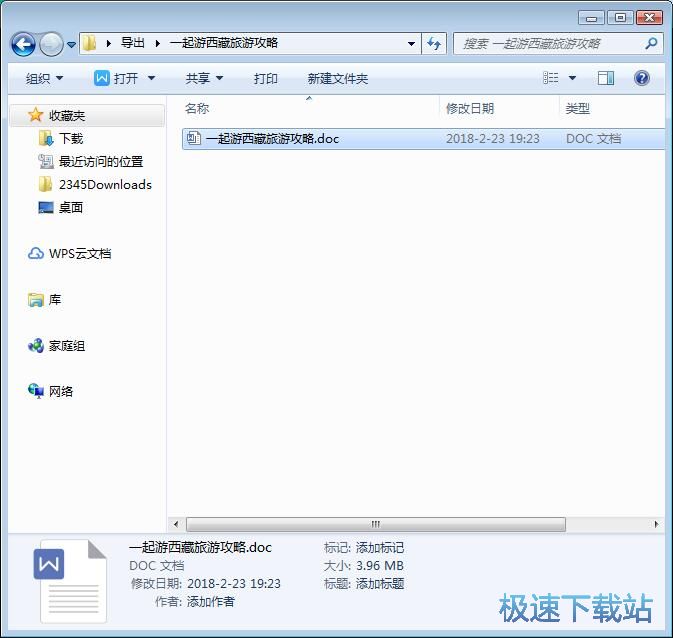Viewport: 673px width, 638px height.
Task: Click 添加标题 in the details pane
Action: point(380,584)
